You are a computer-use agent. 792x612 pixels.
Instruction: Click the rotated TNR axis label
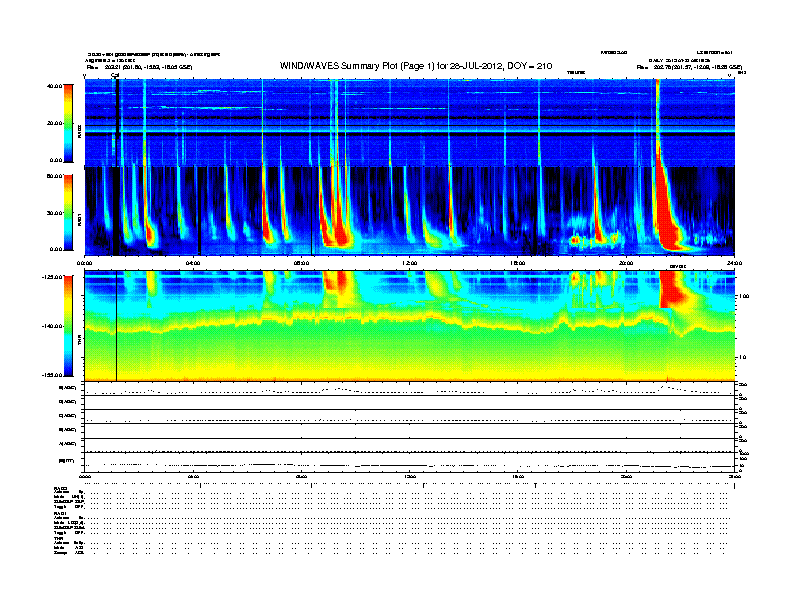tap(80, 342)
